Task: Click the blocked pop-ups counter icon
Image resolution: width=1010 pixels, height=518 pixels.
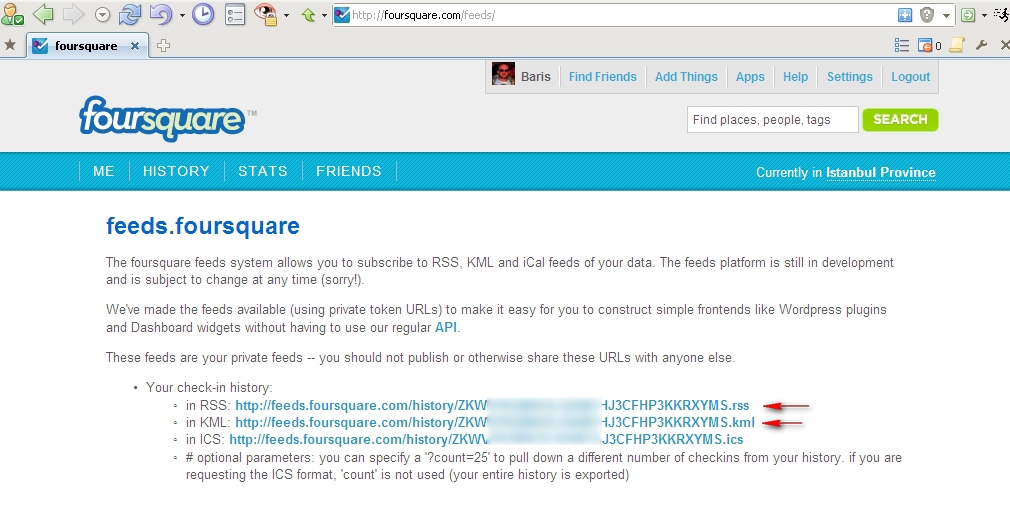Action: coord(929,45)
